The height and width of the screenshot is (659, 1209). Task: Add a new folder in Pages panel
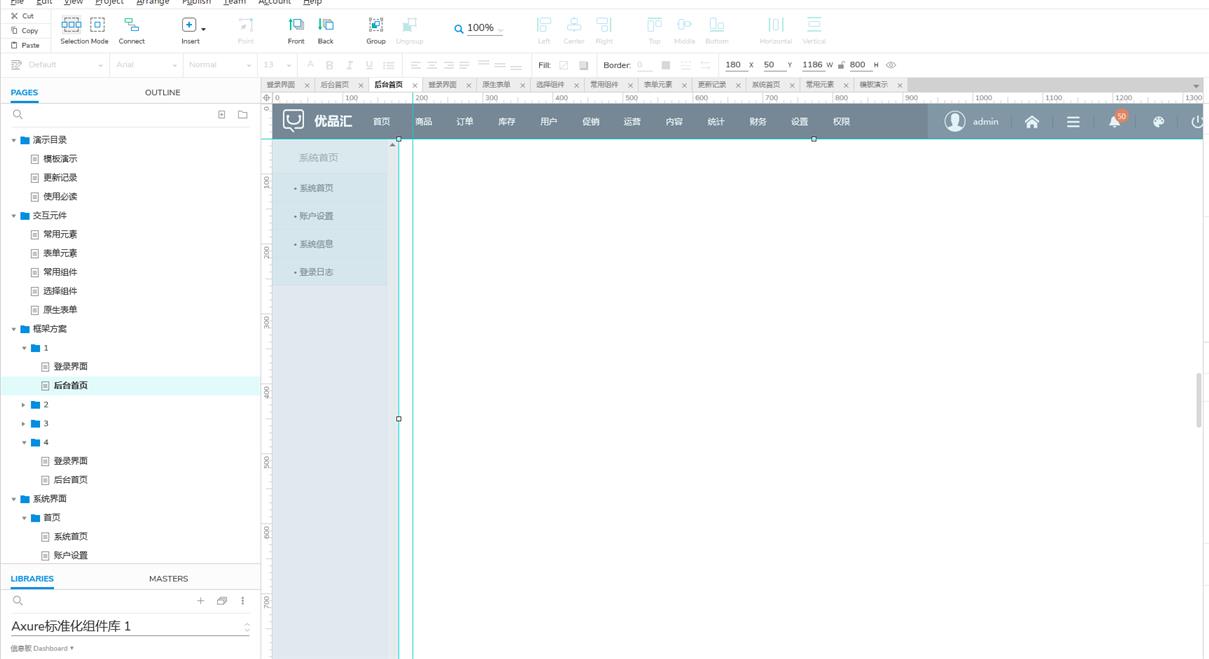242,115
